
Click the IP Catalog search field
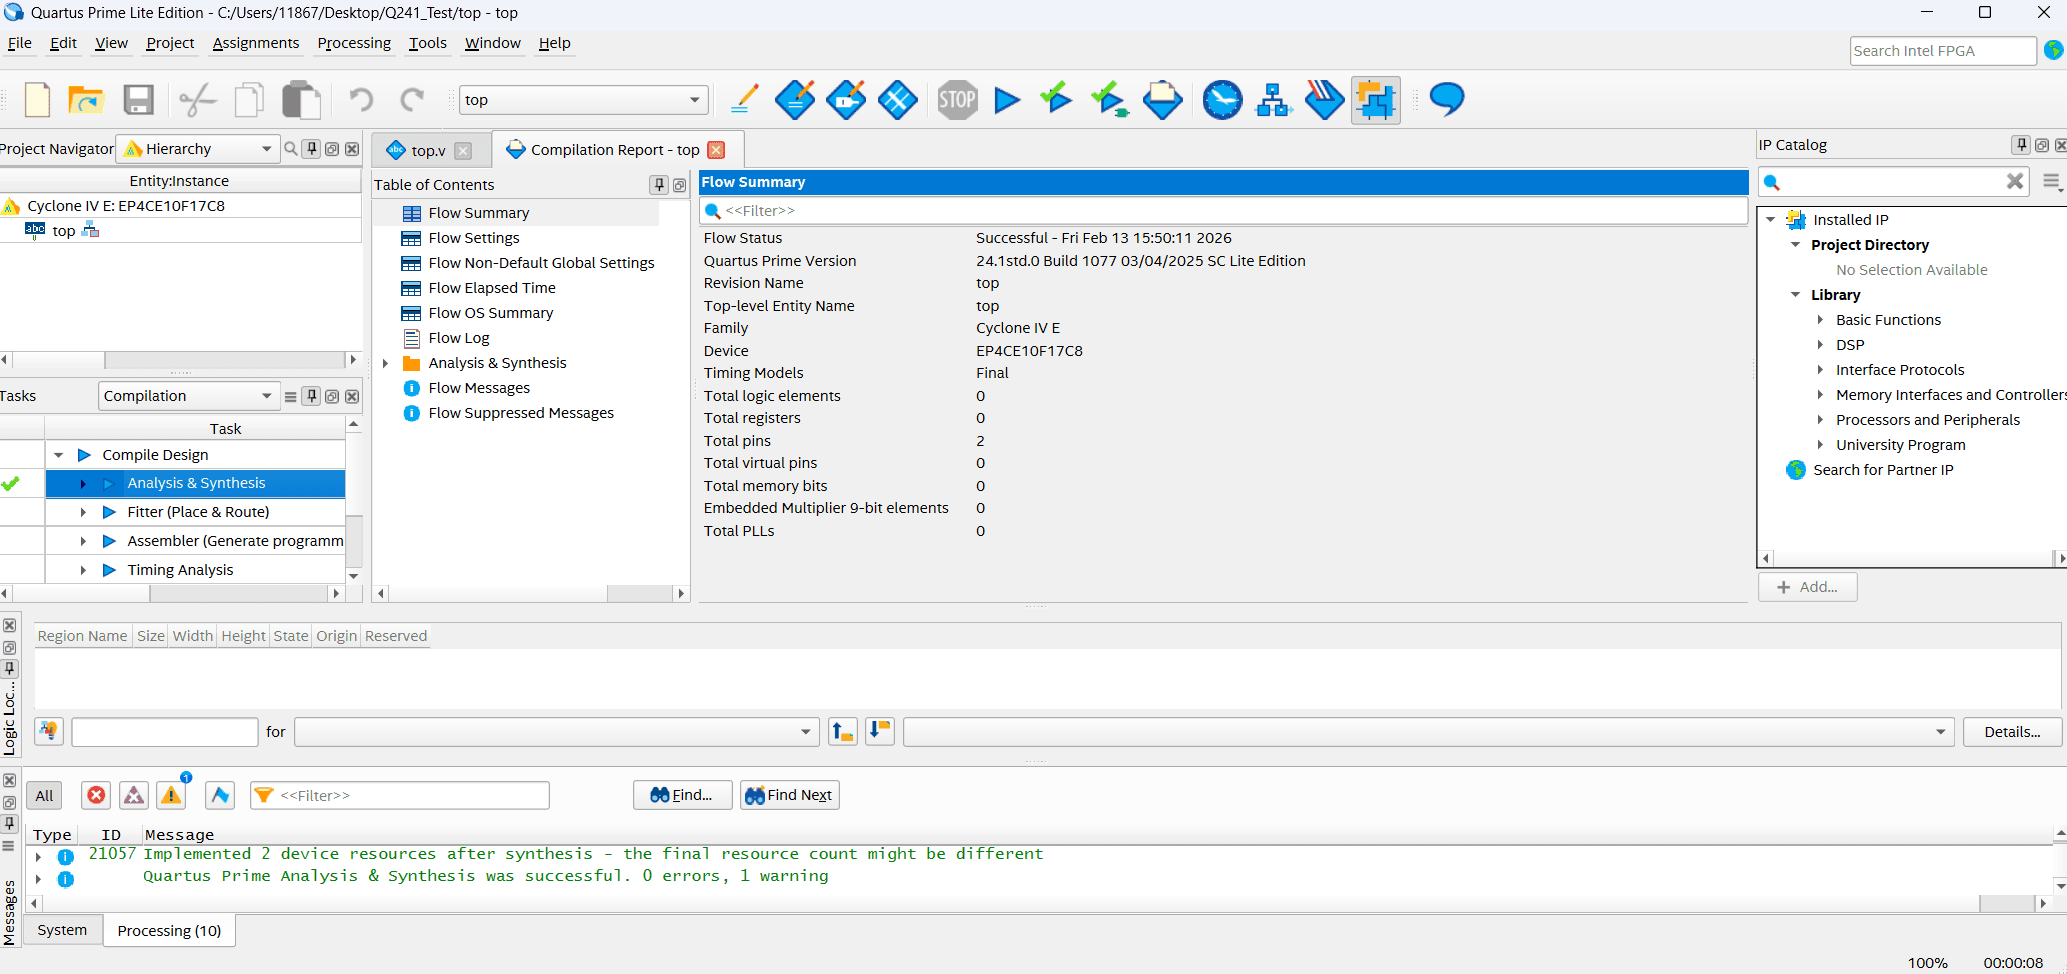point(1892,182)
